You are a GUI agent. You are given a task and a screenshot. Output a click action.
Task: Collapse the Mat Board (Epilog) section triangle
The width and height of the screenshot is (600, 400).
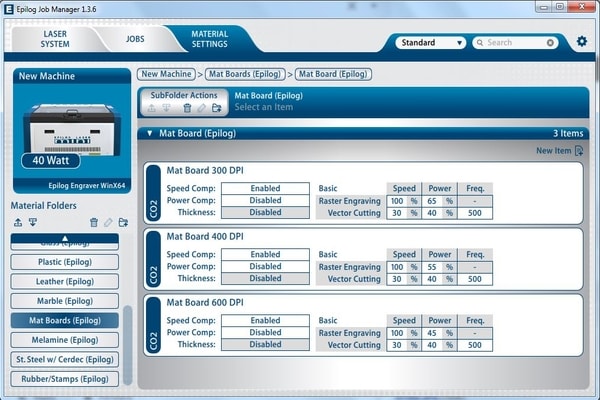[150, 133]
